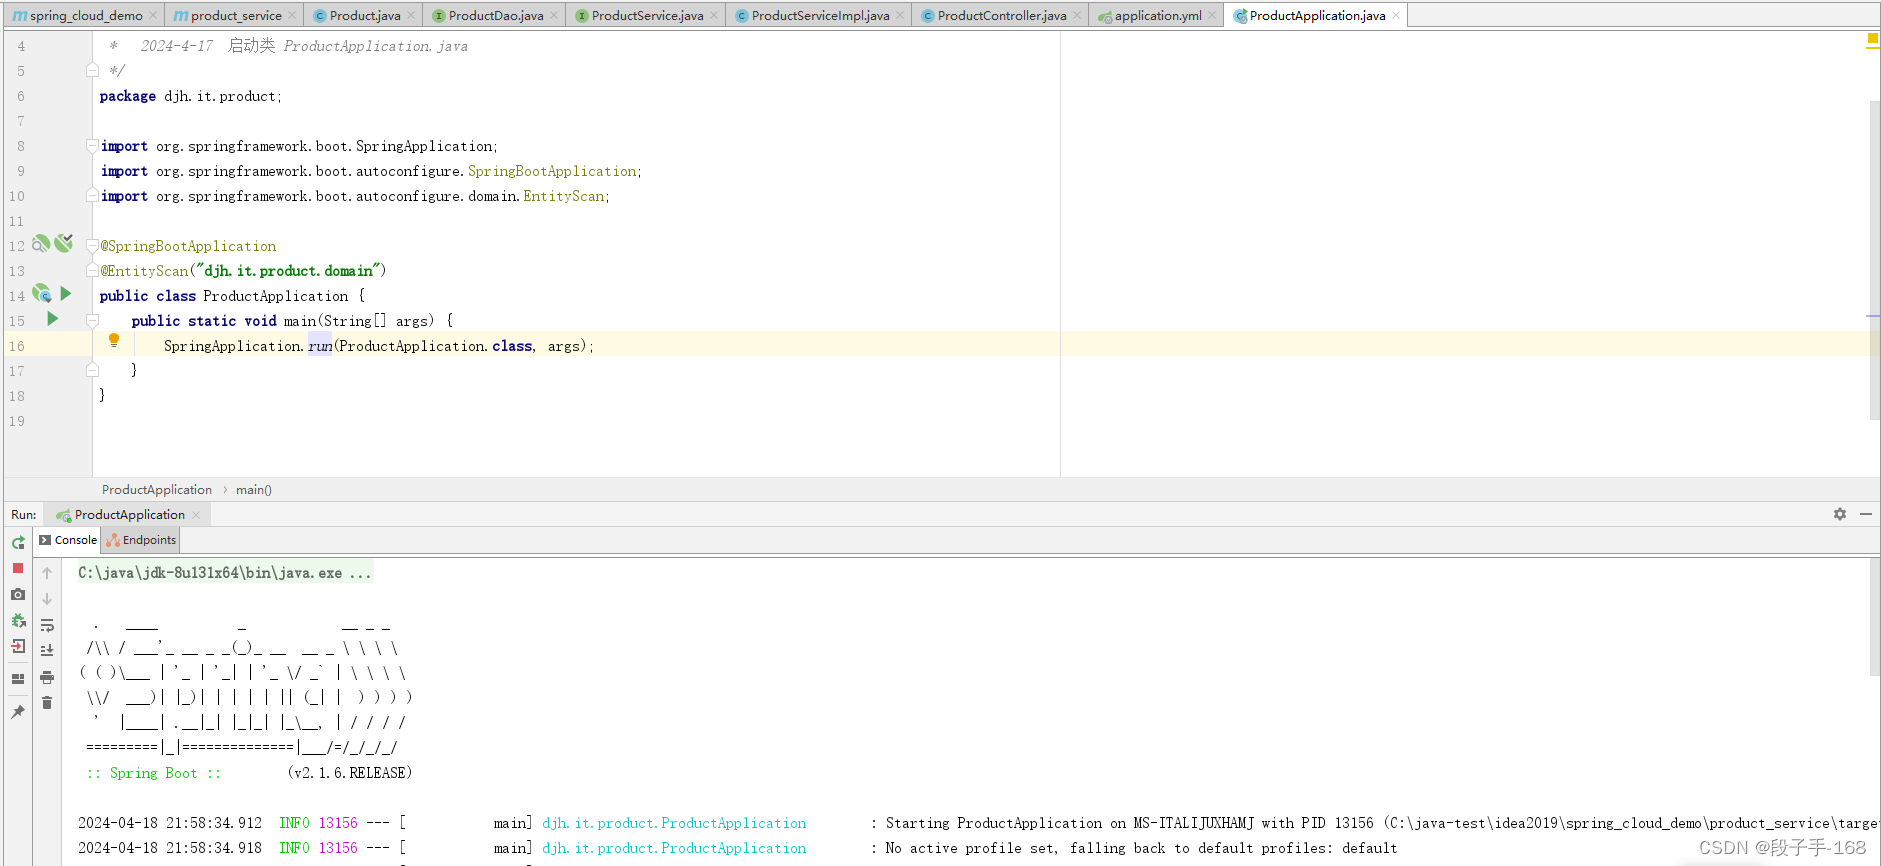Click Spring Boot run icon at line 14

point(42,294)
